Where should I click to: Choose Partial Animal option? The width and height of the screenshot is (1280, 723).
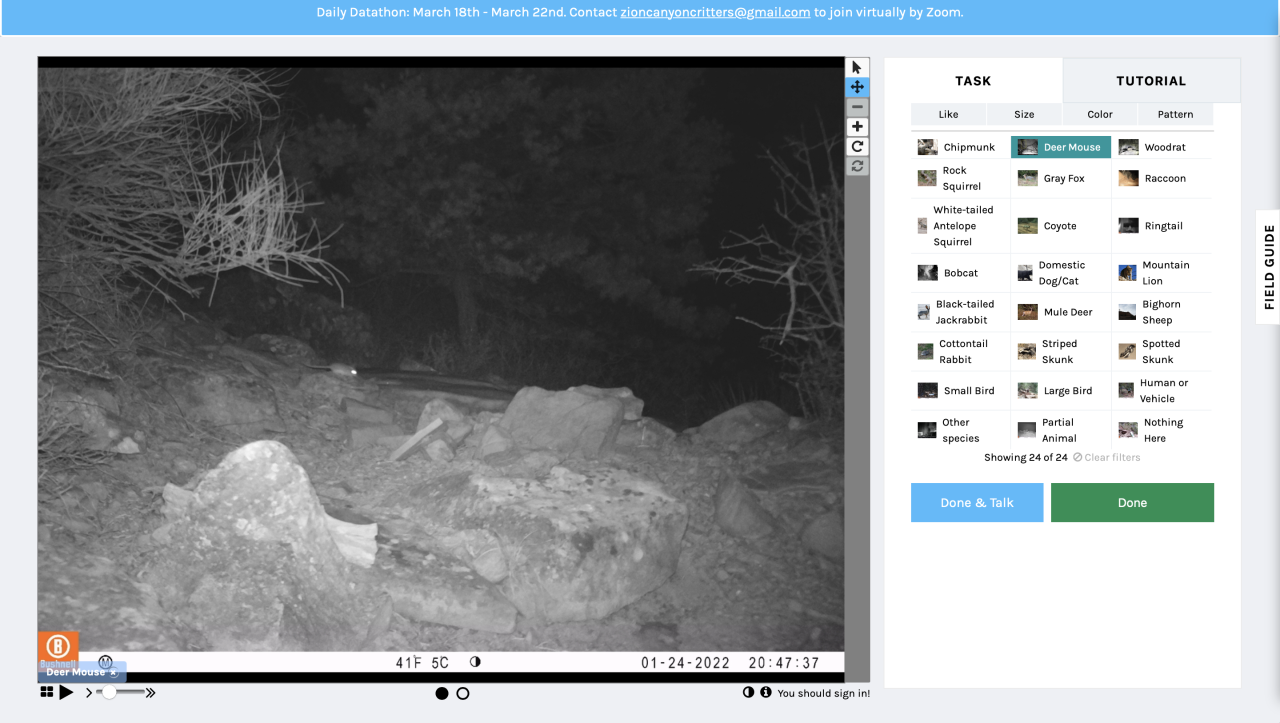point(1061,430)
